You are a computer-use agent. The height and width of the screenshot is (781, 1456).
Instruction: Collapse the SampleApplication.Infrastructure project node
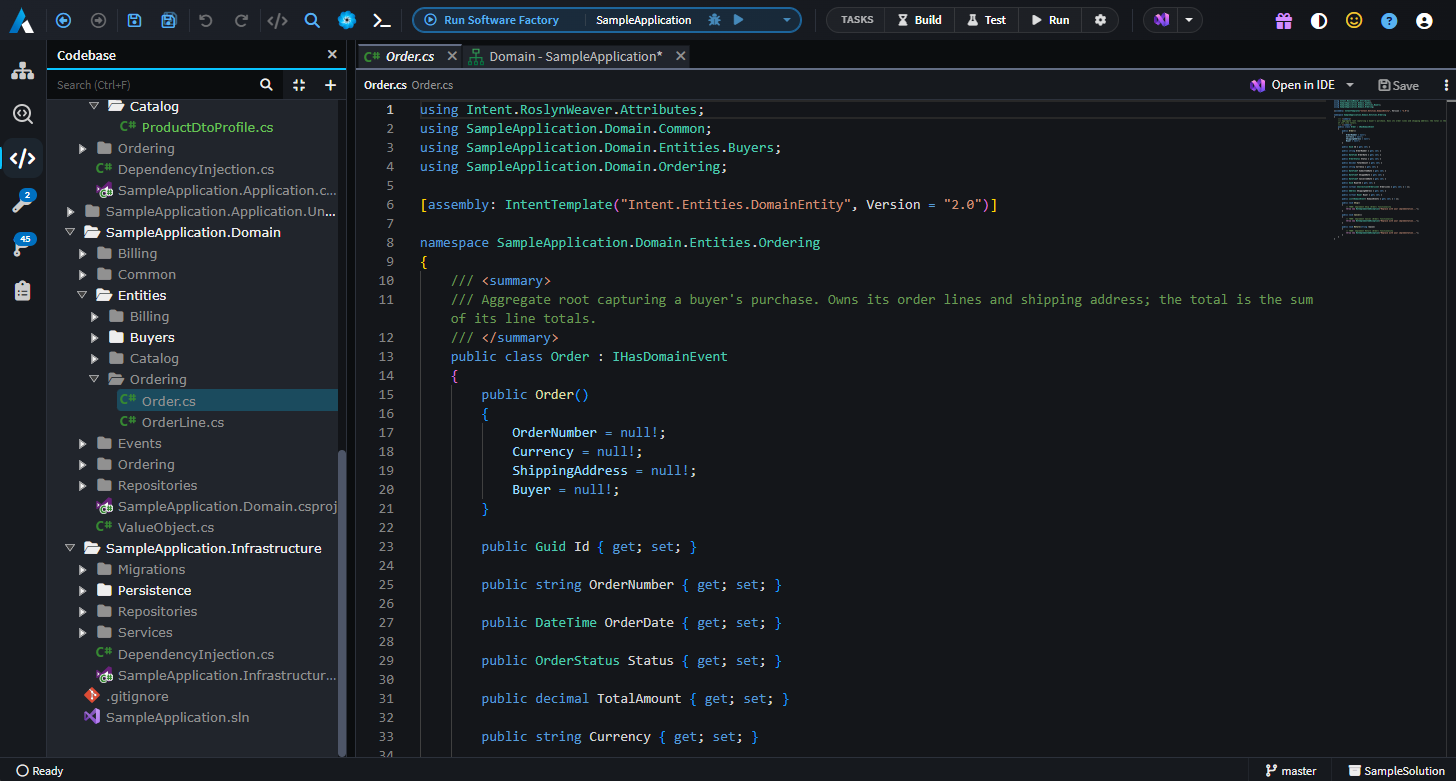[x=70, y=548]
